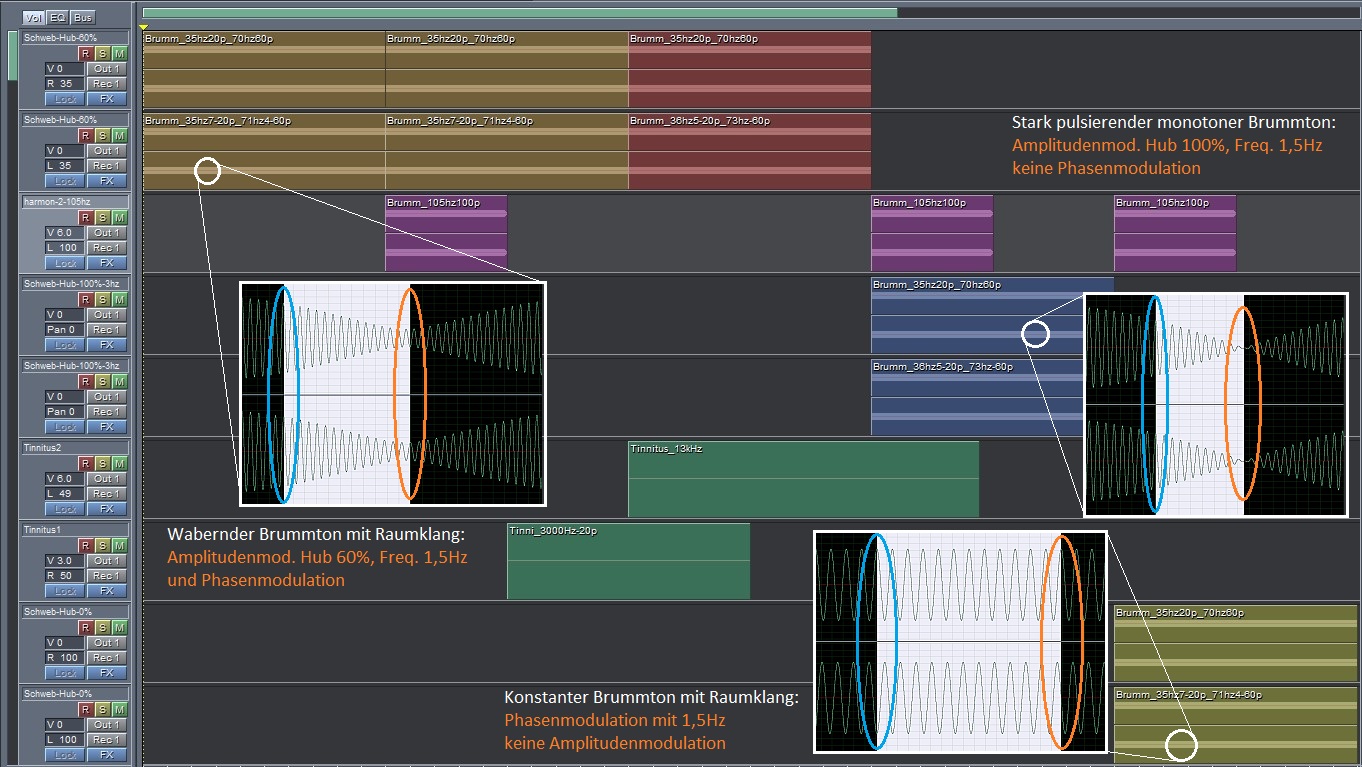Image resolution: width=1362 pixels, height=767 pixels.
Task: Click the yellow playhead marker at timeline start
Action: (144, 26)
